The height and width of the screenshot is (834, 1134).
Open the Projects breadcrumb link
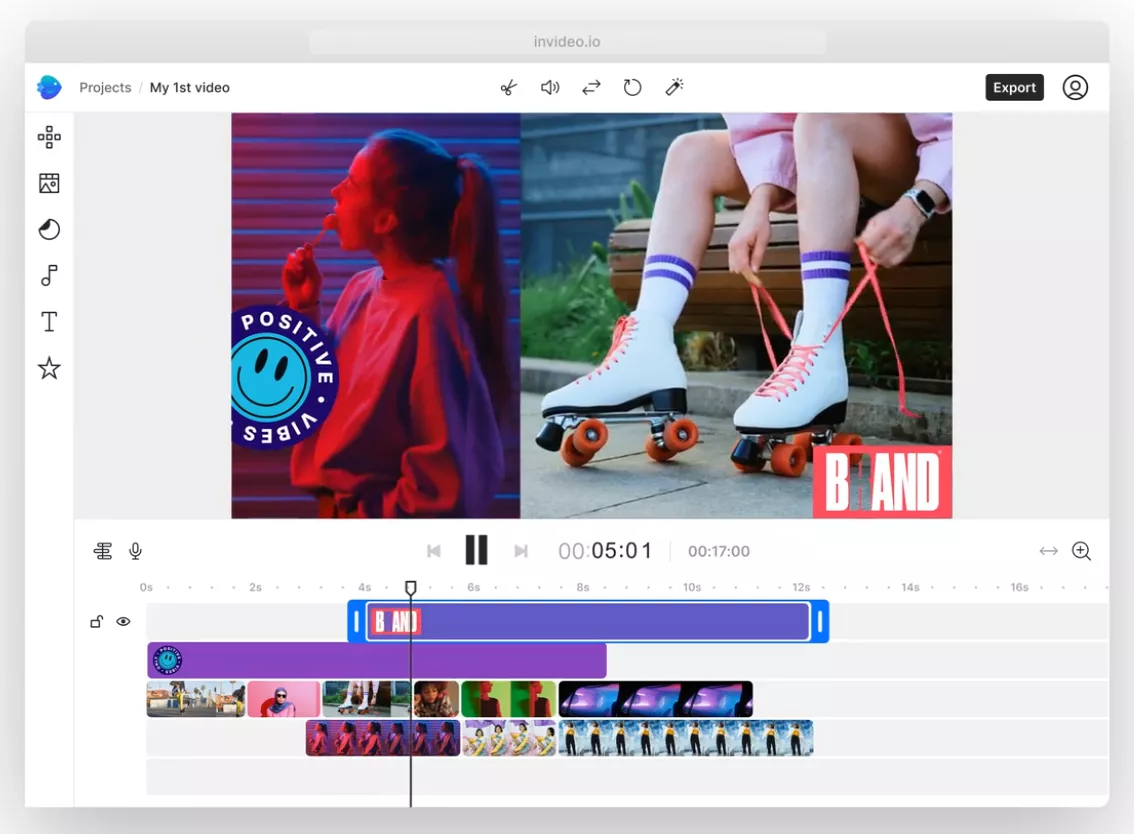tap(105, 88)
